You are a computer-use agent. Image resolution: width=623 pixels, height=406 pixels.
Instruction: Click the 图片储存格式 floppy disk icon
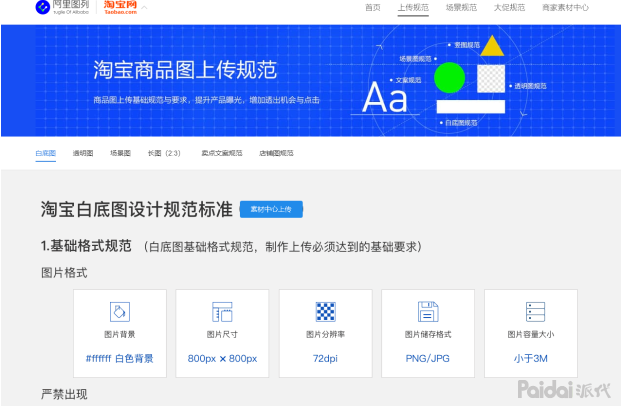click(x=428, y=312)
